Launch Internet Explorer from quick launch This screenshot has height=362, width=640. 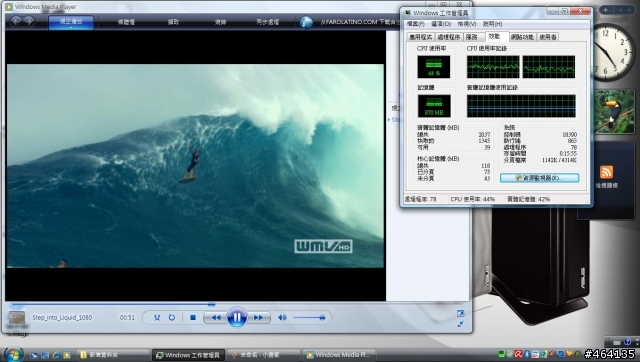[56, 355]
